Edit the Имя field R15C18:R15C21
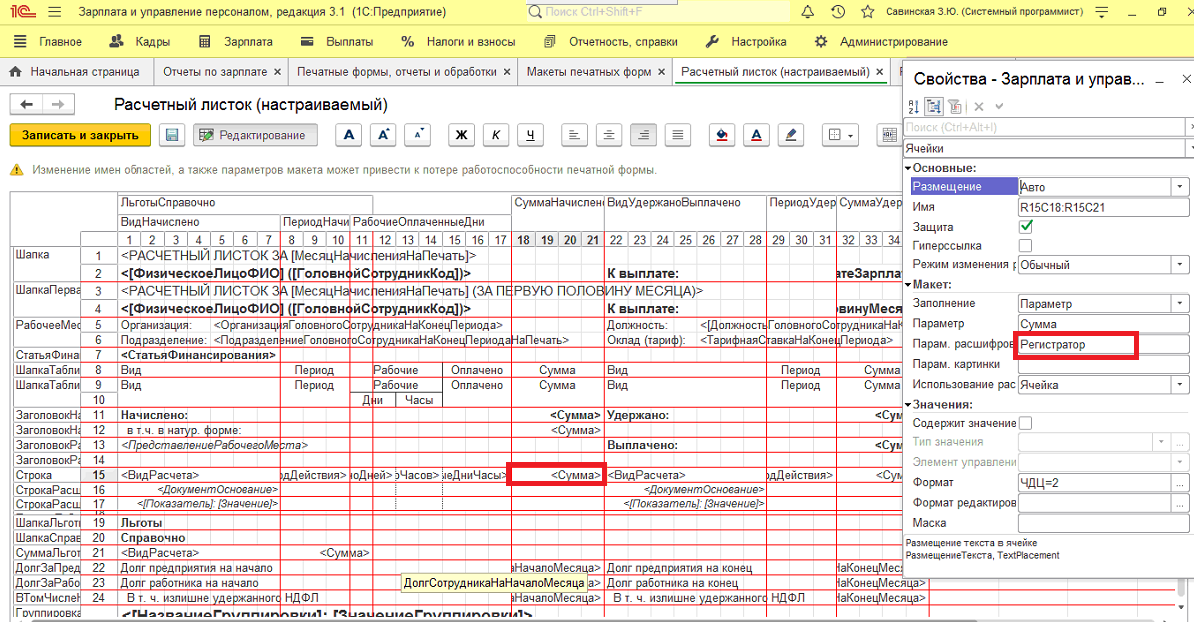 pyautogui.click(x=1103, y=207)
